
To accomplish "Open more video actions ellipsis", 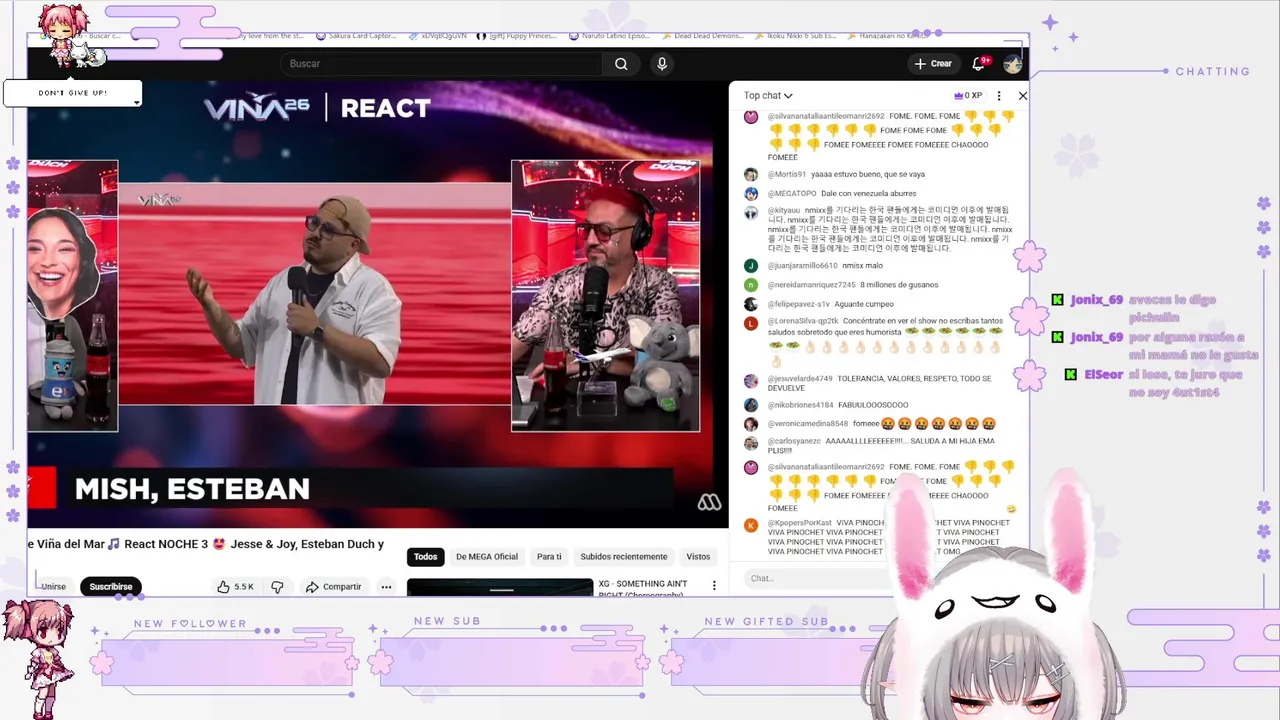I will [386, 587].
